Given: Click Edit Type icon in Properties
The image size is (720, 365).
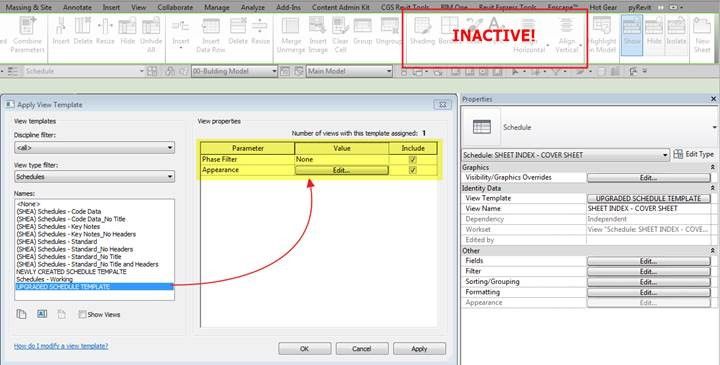Looking at the screenshot, I should pyautogui.click(x=678, y=155).
